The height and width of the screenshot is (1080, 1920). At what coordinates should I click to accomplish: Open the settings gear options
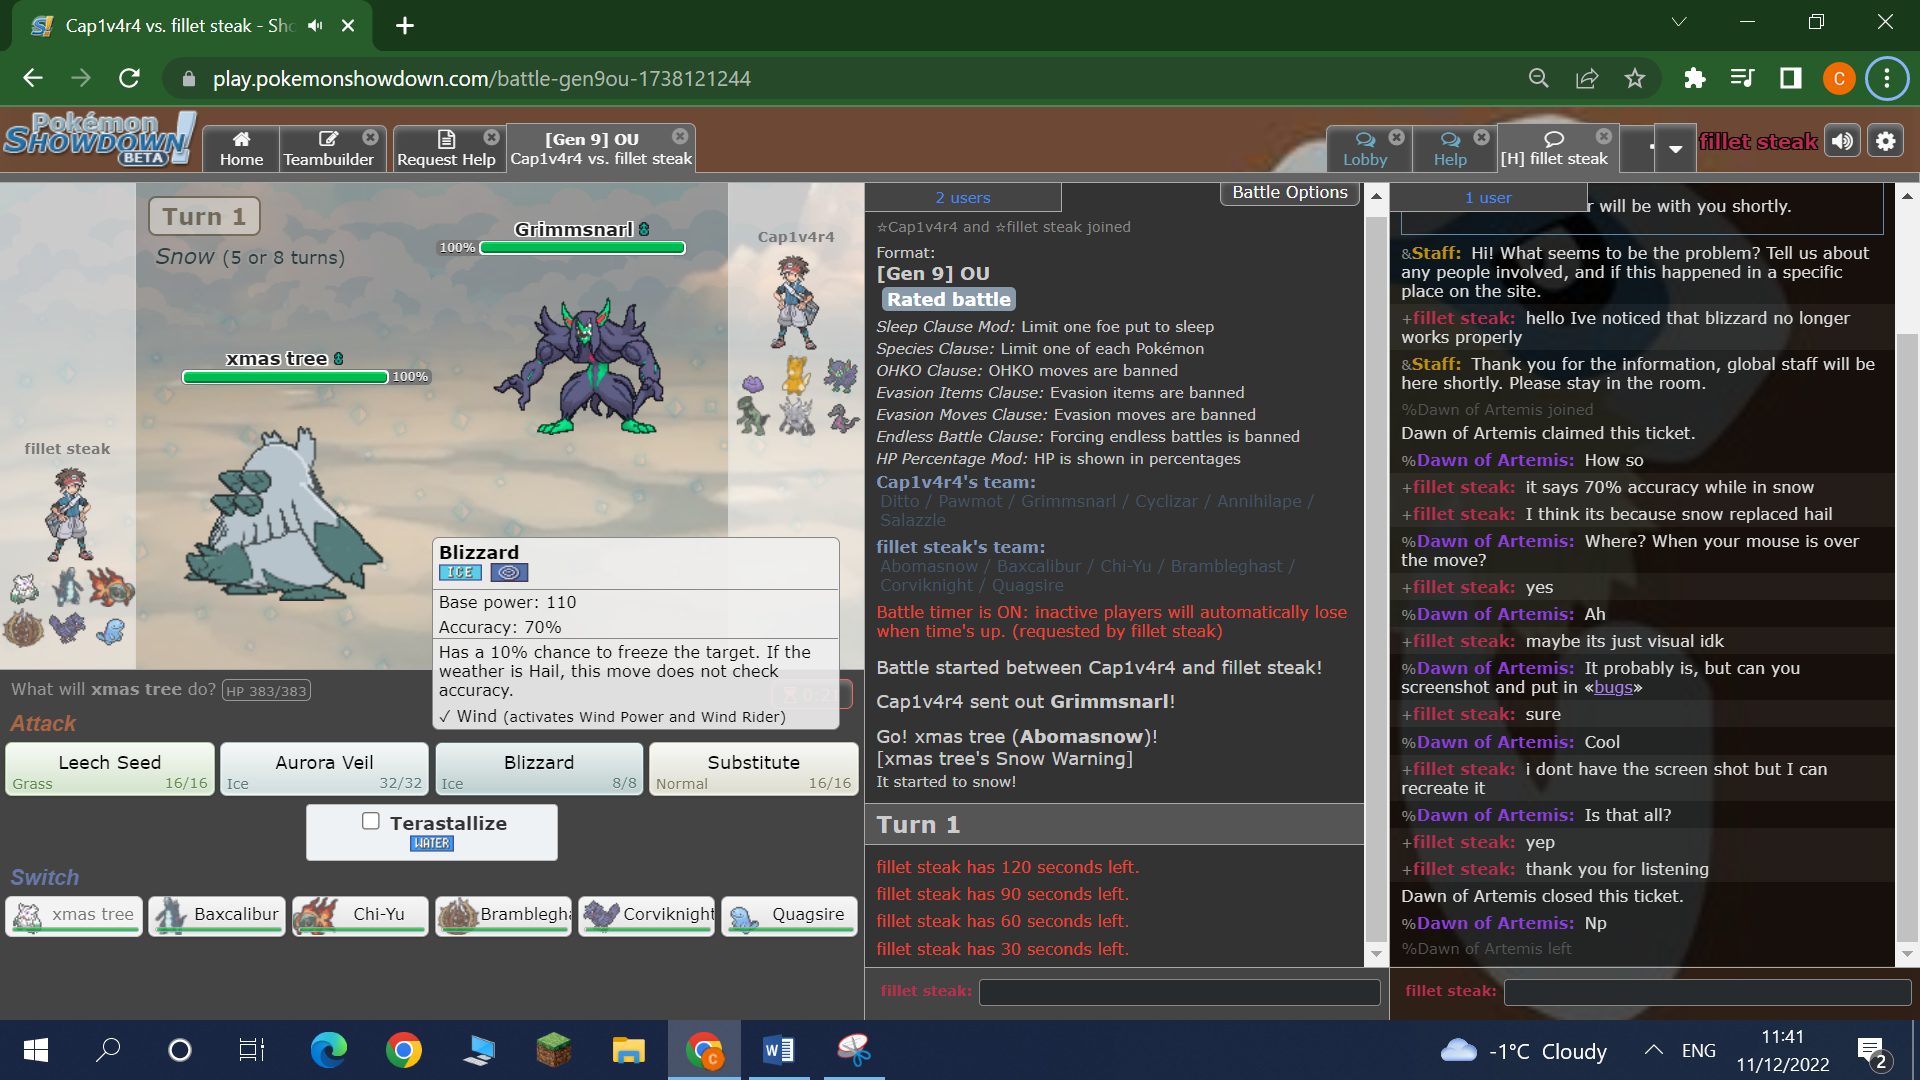click(x=1886, y=142)
